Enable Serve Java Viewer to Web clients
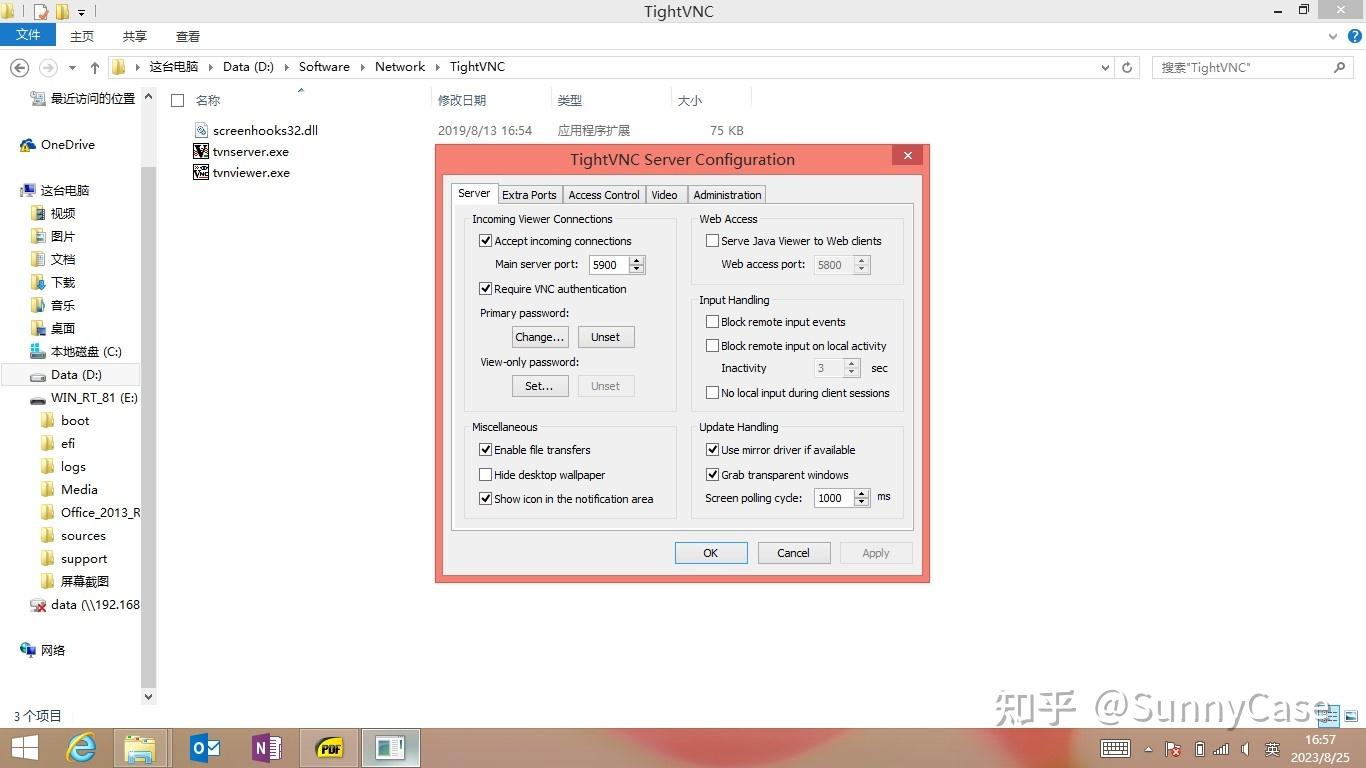The height and width of the screenshot is (768, 1366). pyautogui.click(x=713, y=240)
